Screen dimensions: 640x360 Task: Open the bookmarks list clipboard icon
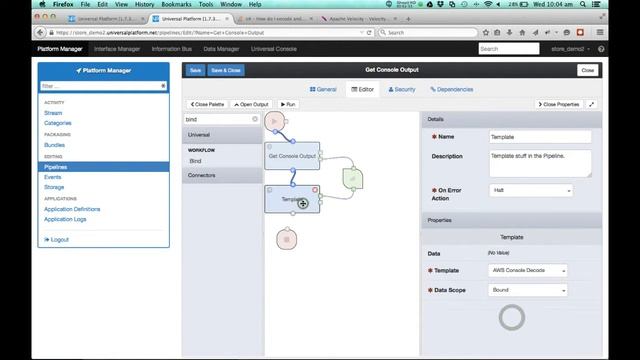pos(497,32)
